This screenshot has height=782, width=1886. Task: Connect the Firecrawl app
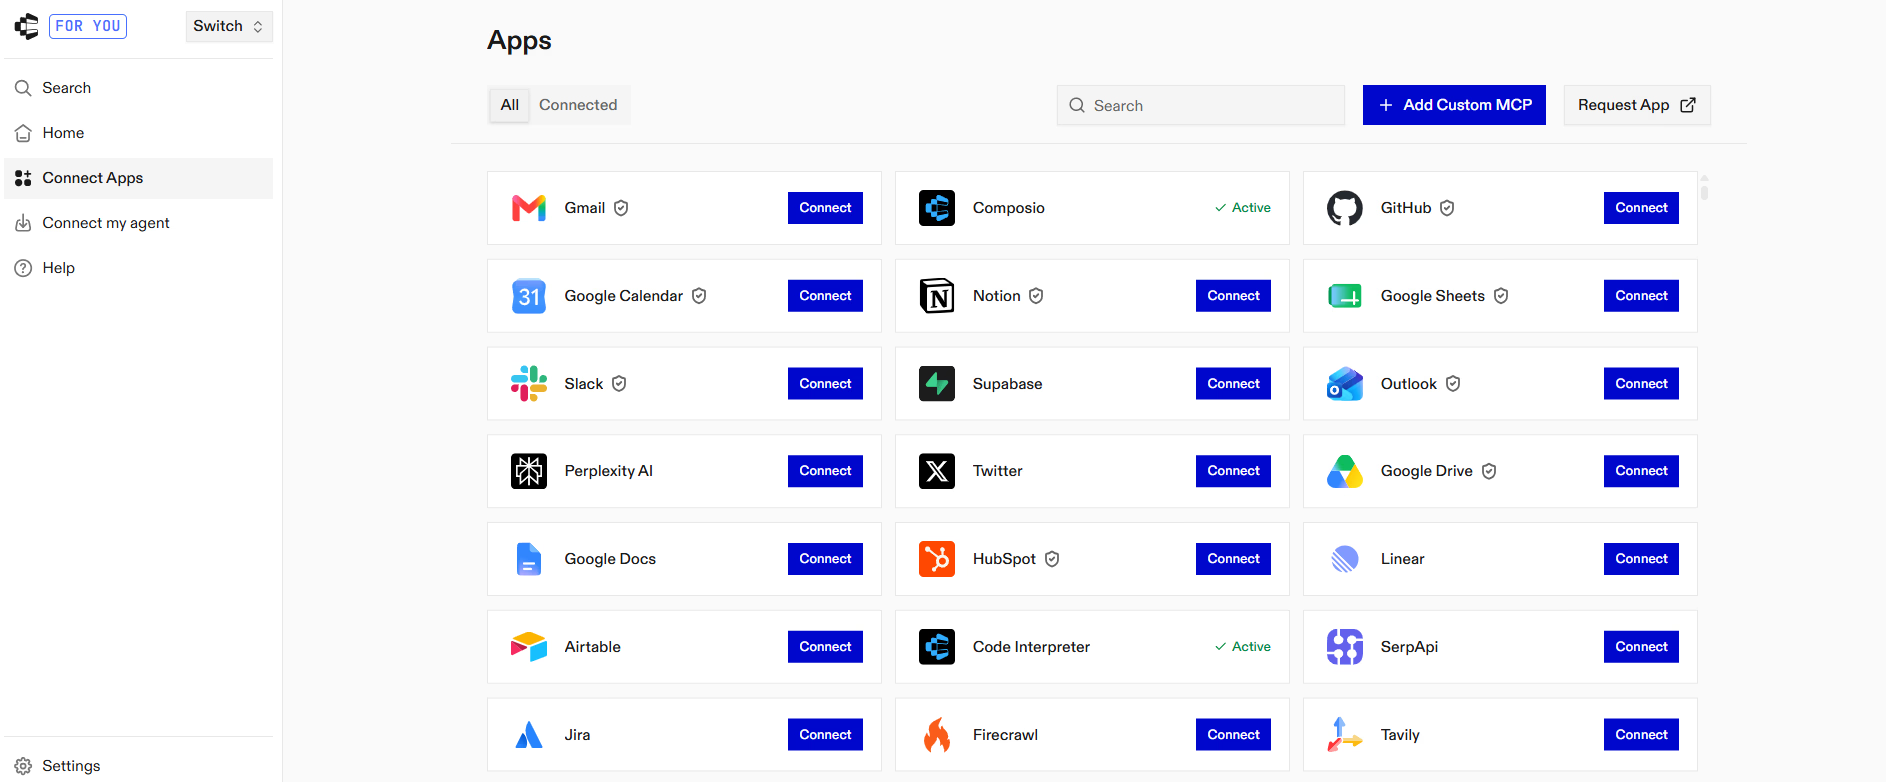click(x=1233, y=735)
